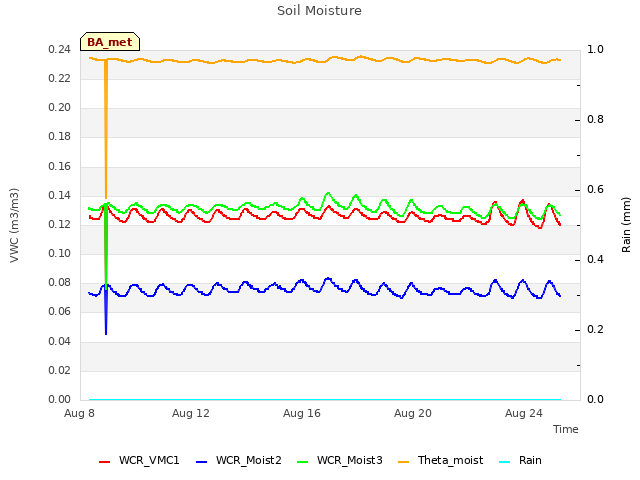
Task: Click the Rain (mm) axis label
Action: click(626, 225)
